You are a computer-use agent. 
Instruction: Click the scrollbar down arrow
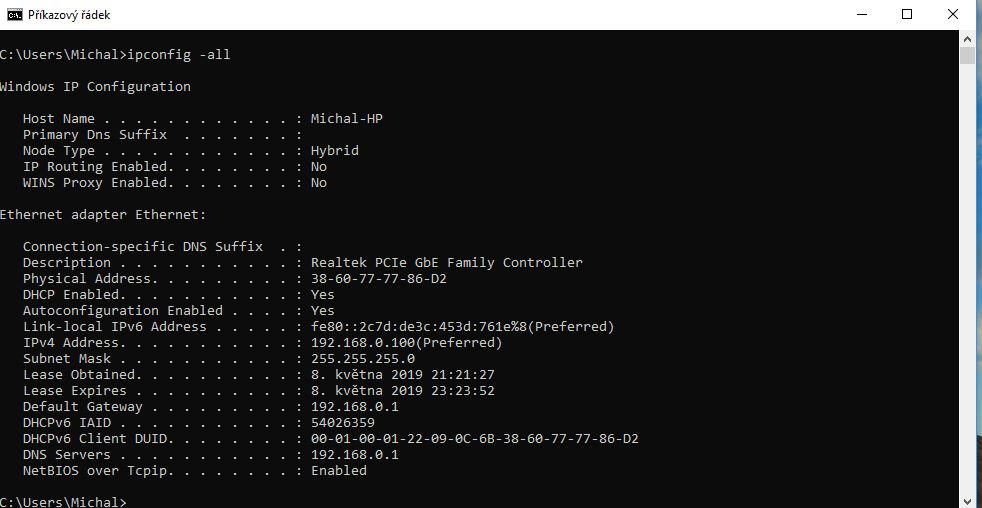(967, 500)
